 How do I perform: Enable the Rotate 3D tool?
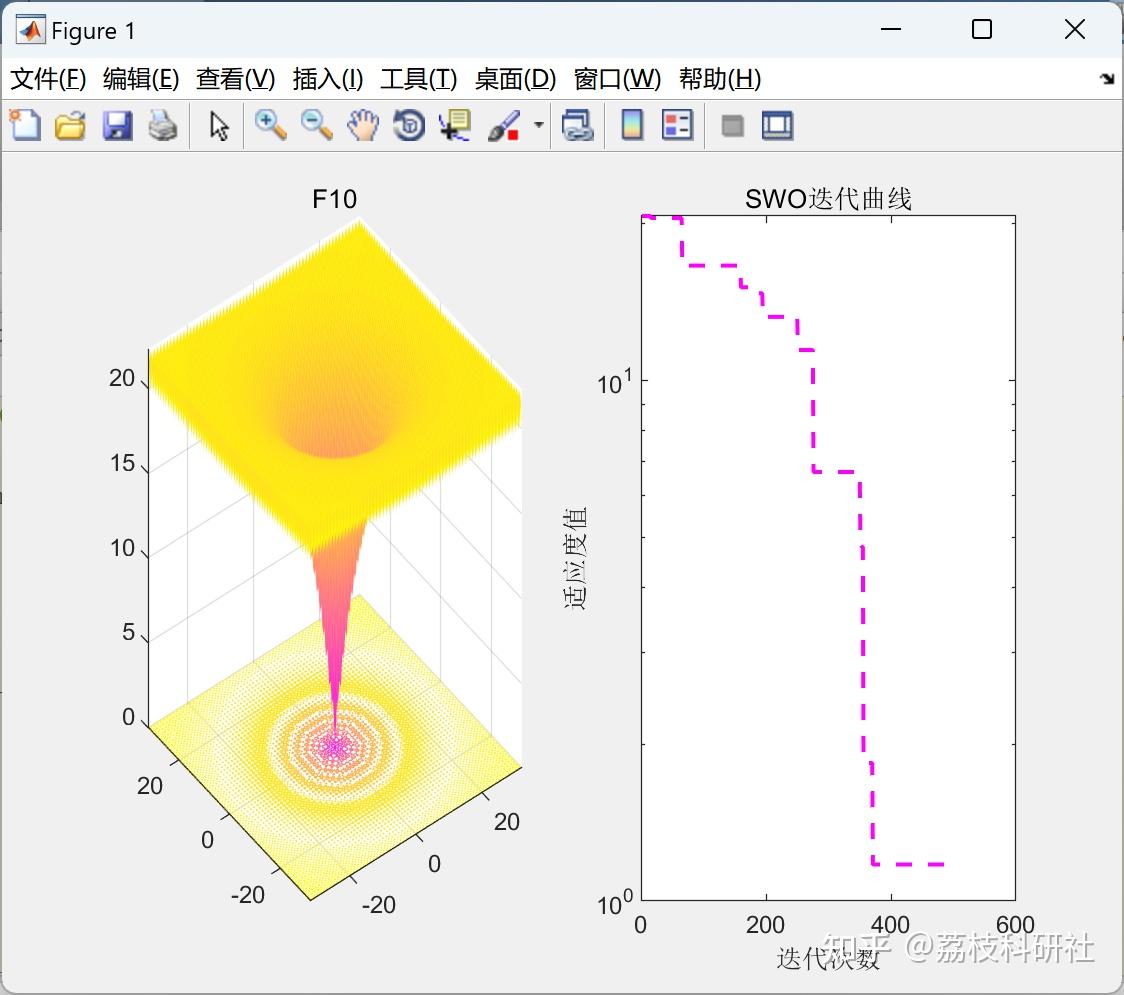pos(409,125)
